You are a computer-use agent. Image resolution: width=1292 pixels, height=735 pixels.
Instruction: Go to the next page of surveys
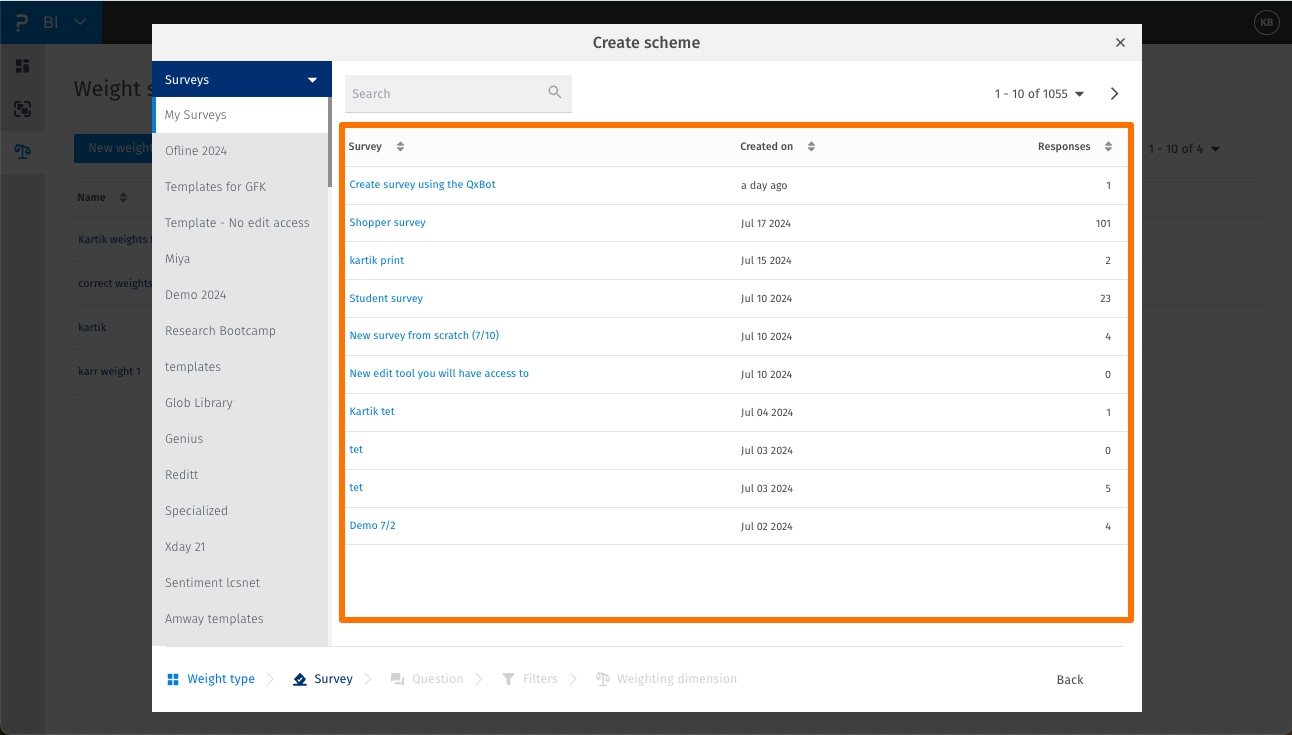1115,94
